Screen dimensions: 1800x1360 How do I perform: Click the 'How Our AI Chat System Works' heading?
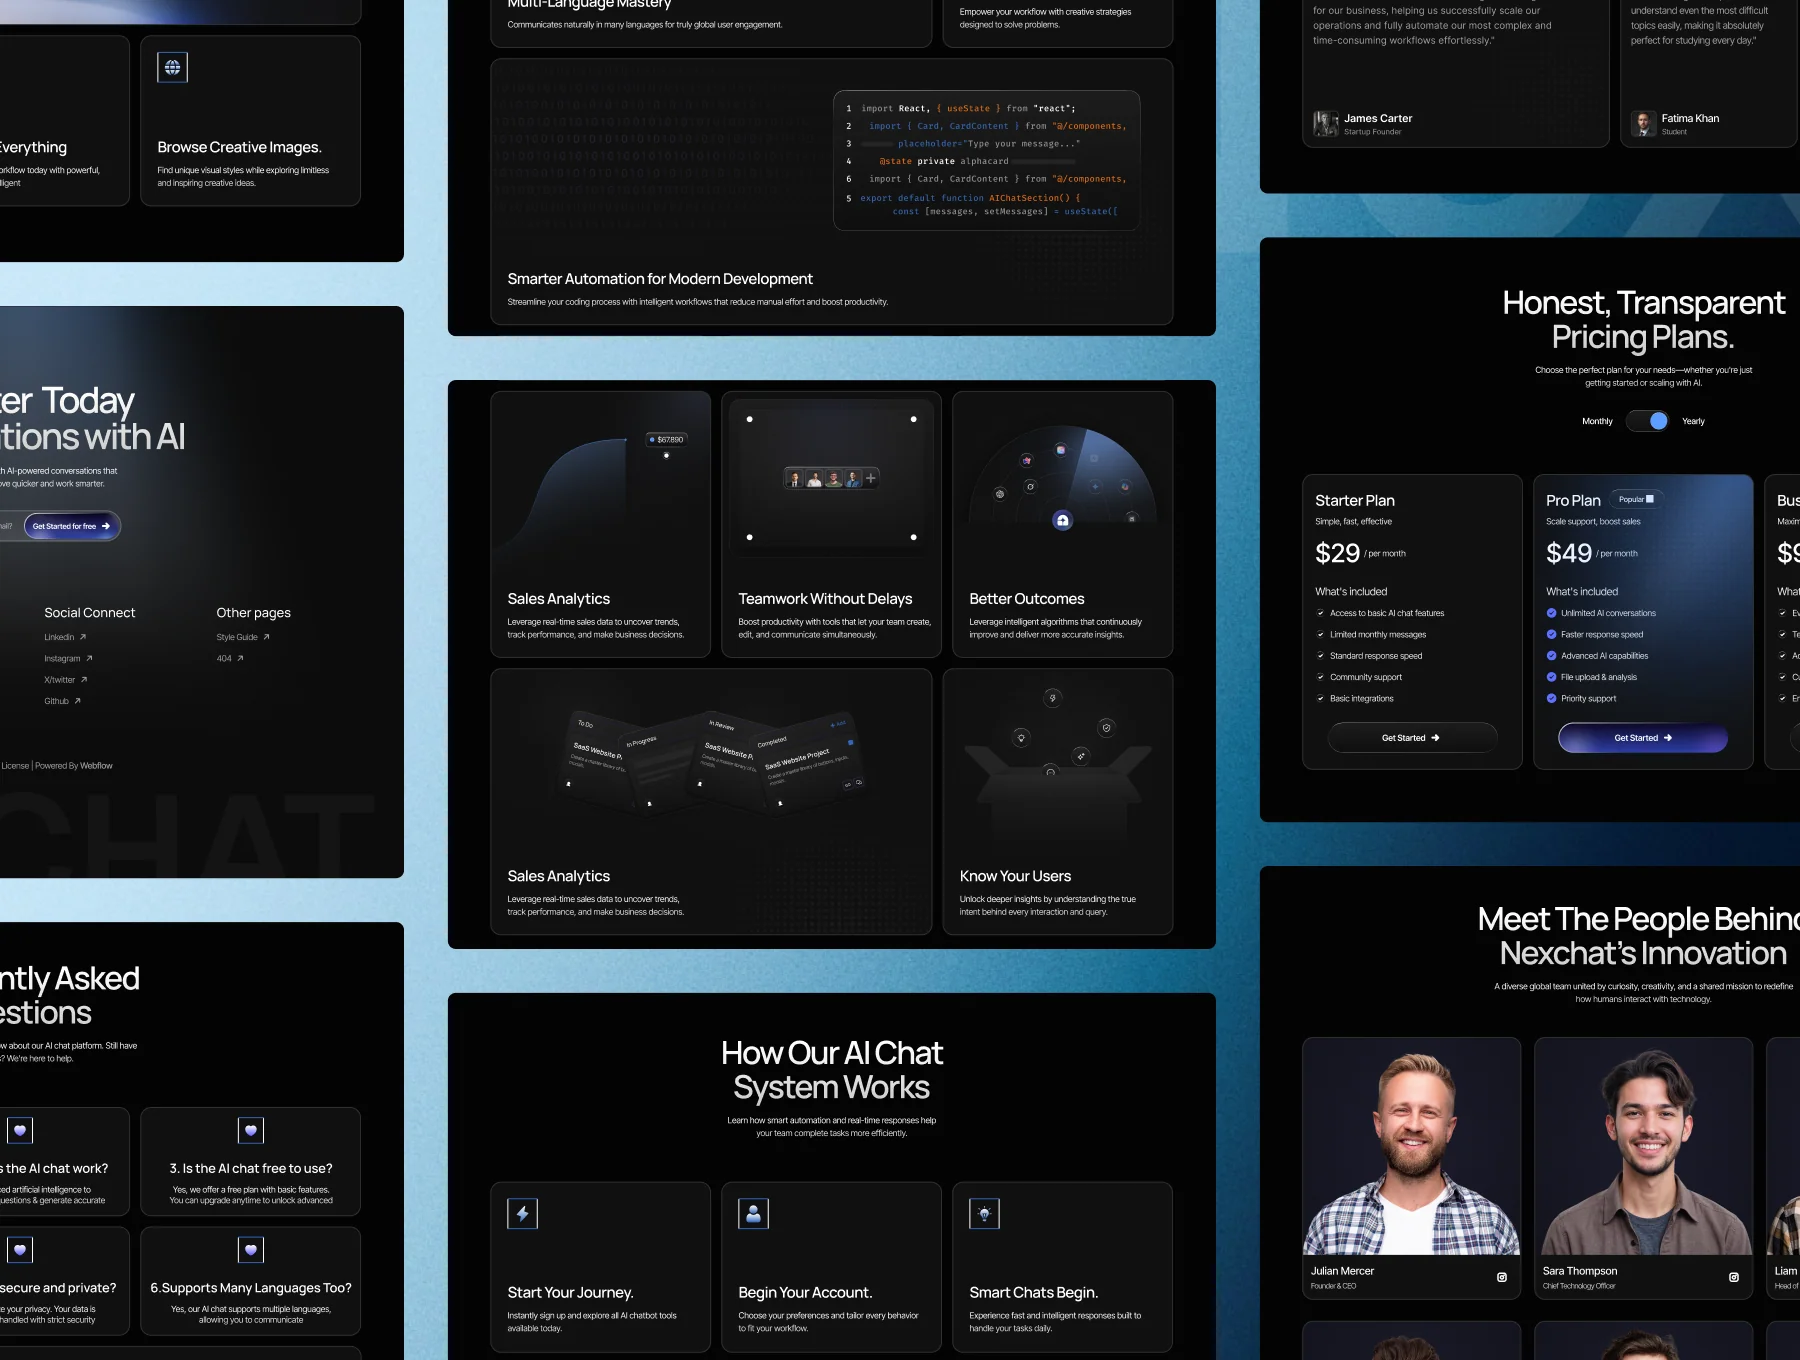click(832, 1070)
